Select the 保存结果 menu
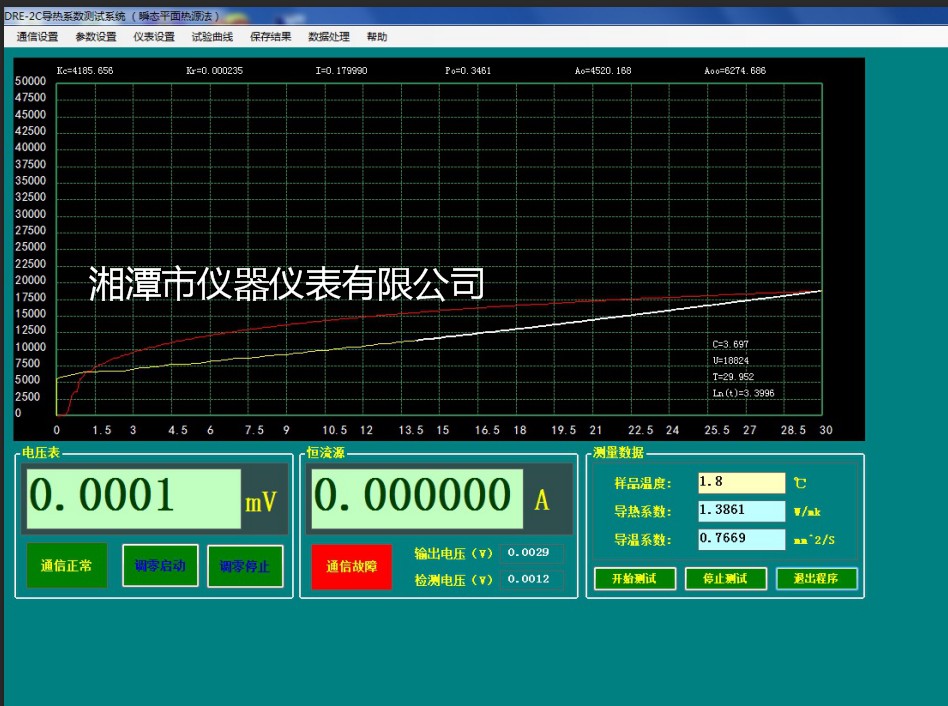The image size is (948, 706). [270, 37]
